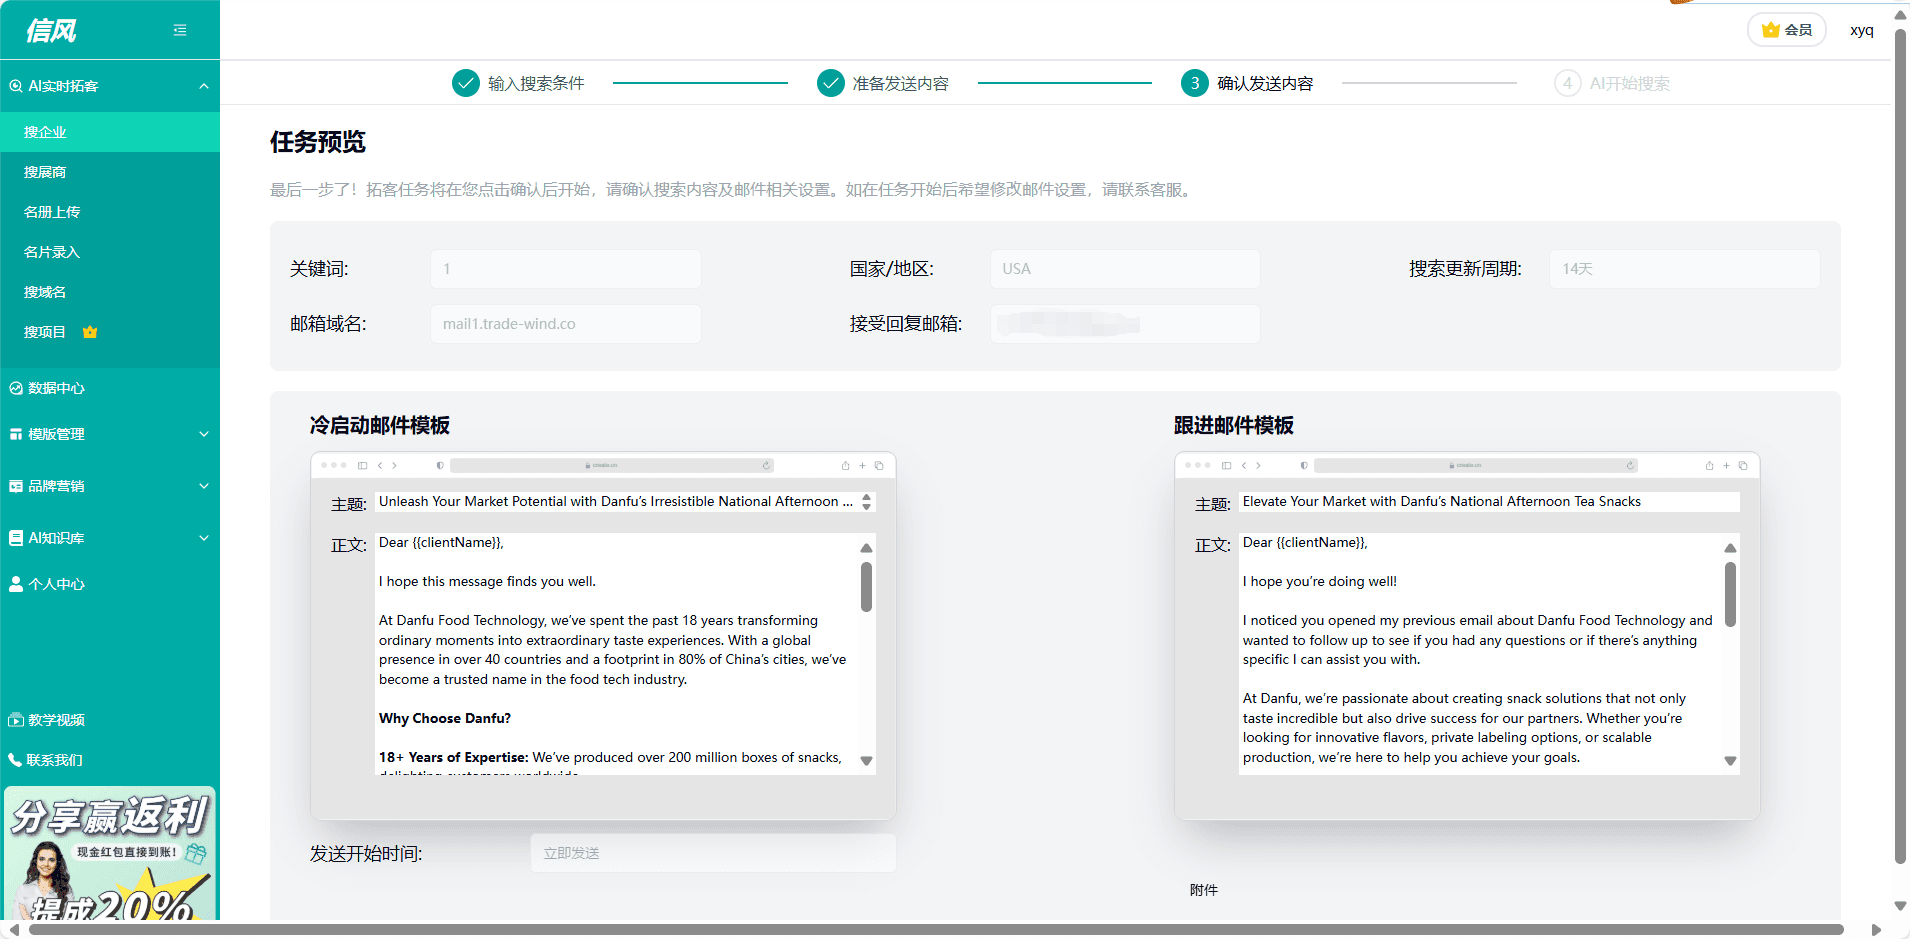Screen dimensions: 1910x939
Task: Click the 数据中心 dashboard icon
Action: pyautogui.click(x=16, y=388)
